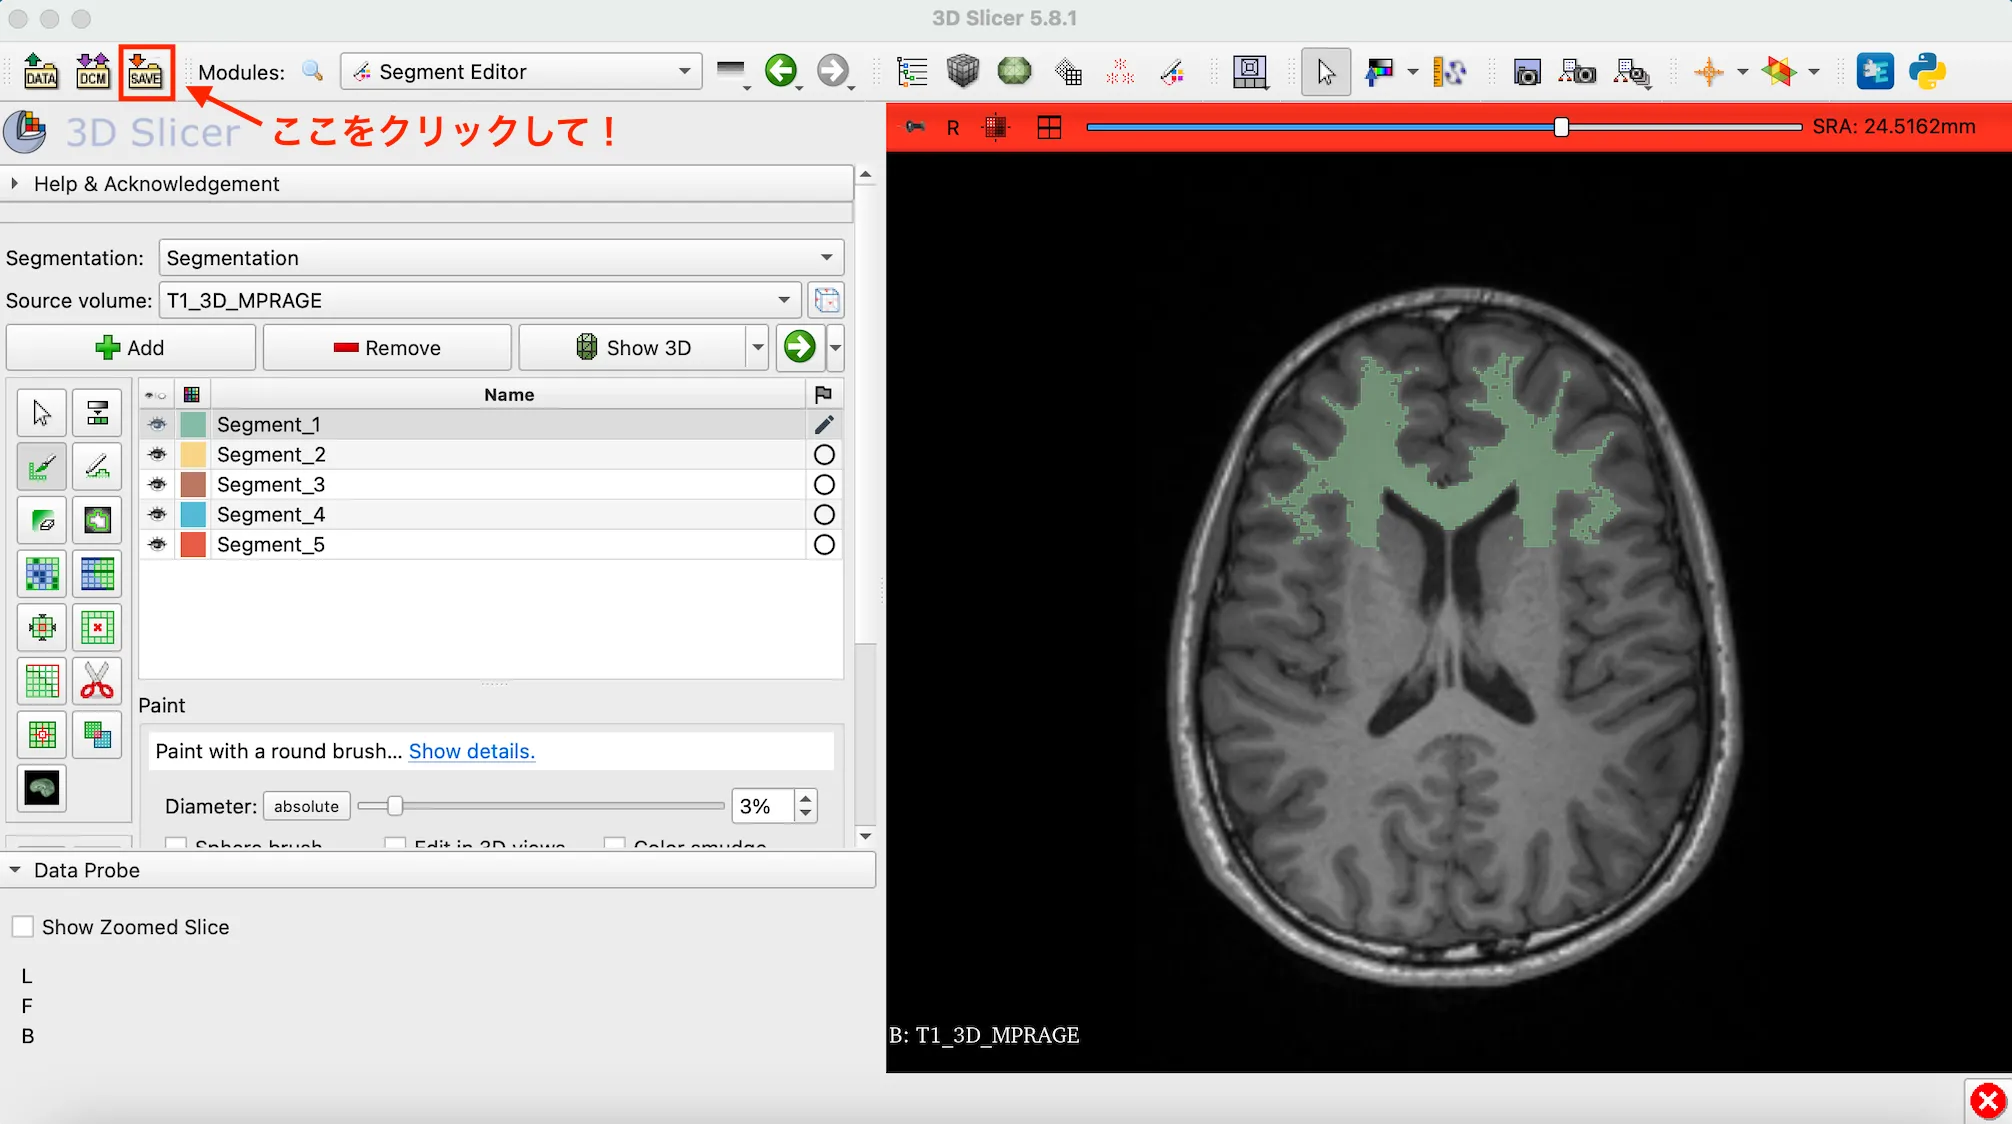Enable the Show Zoomed Slice checkbox
Image resolution: width=2012 pixels, height=1124 pixels.
pyautogui.click(x=23, y=926)
